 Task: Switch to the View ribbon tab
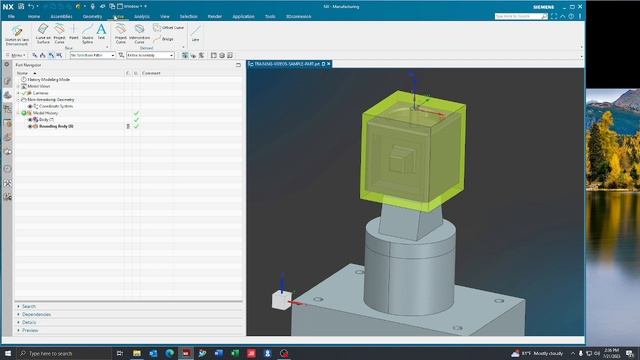click(x=164, y=16)
